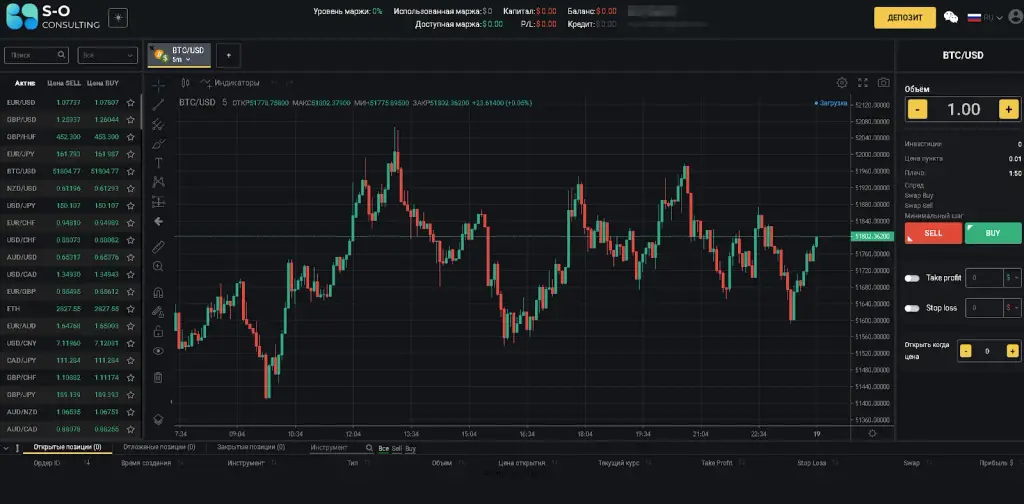Select the text annotation tool
The height and width of the screenshot is (504, 1024).
tap(158, 163)
